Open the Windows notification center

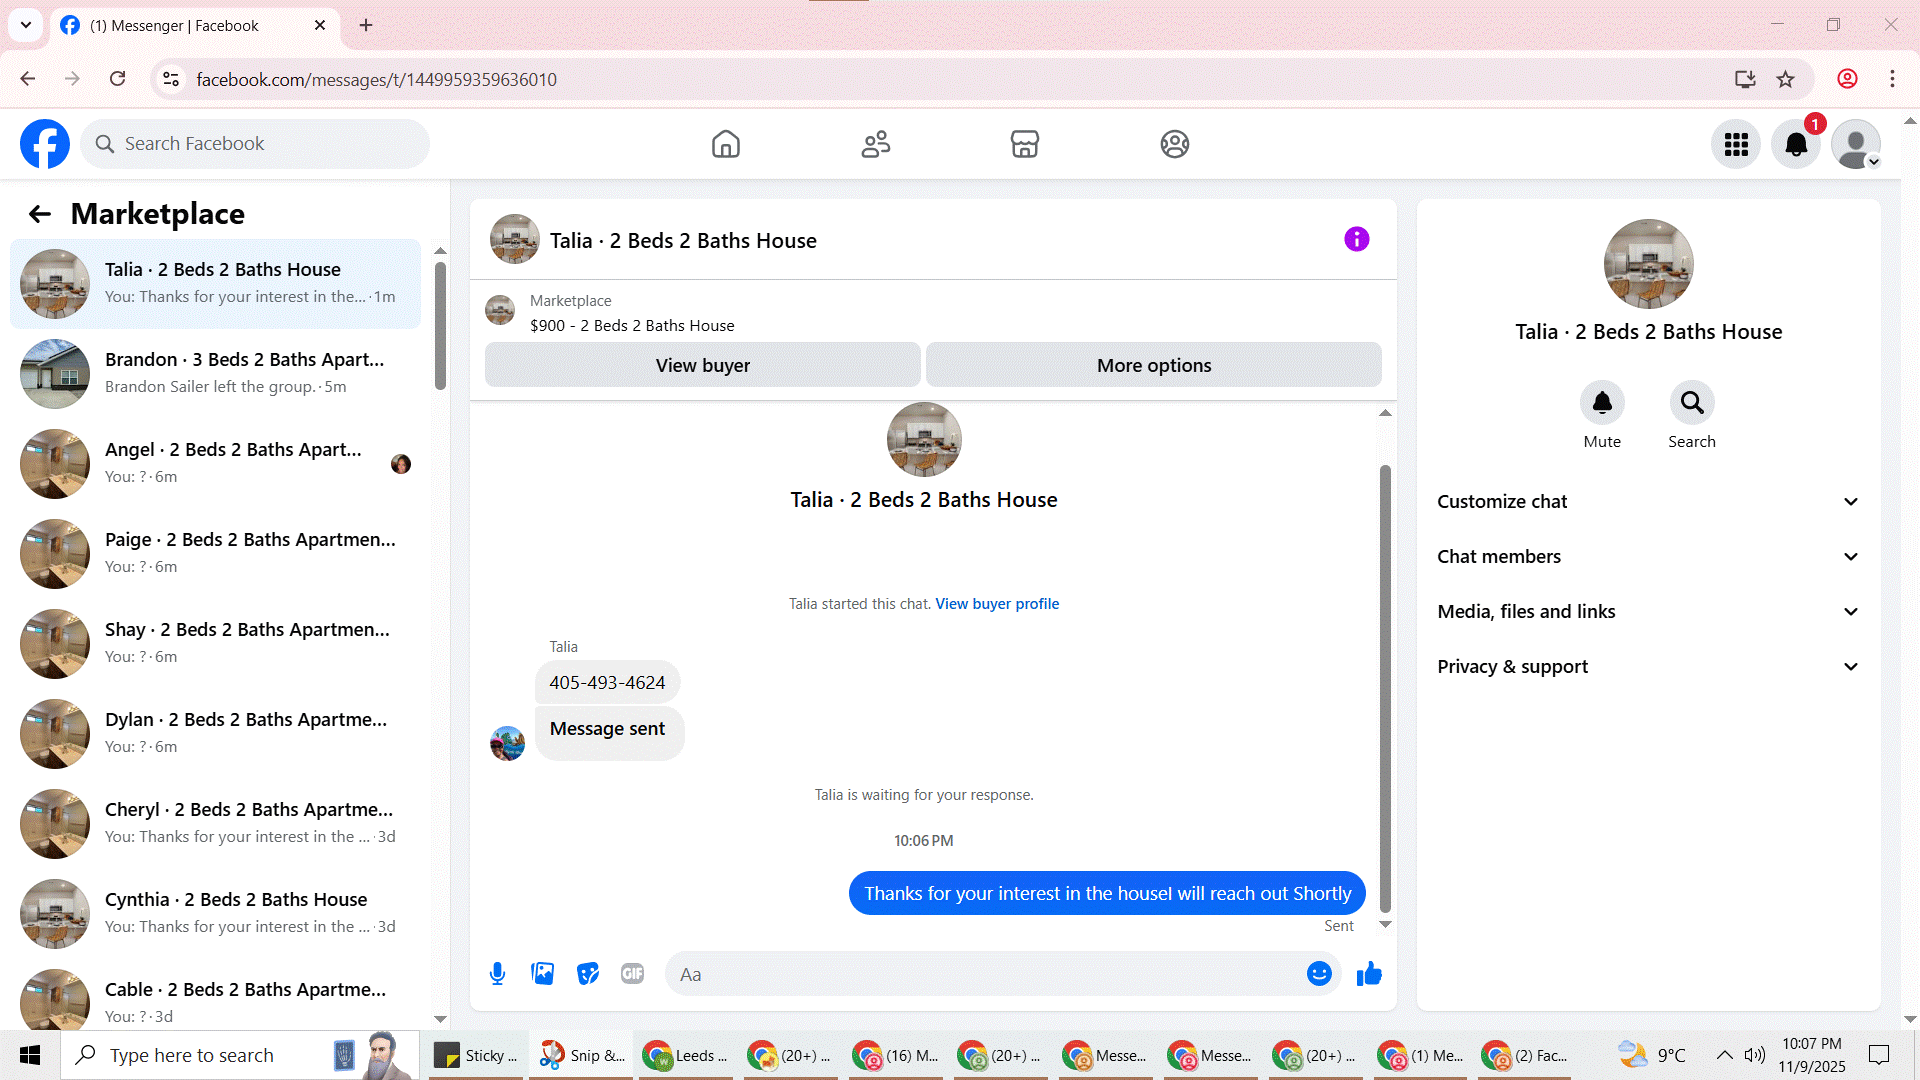click(x=1880, y=1055)
